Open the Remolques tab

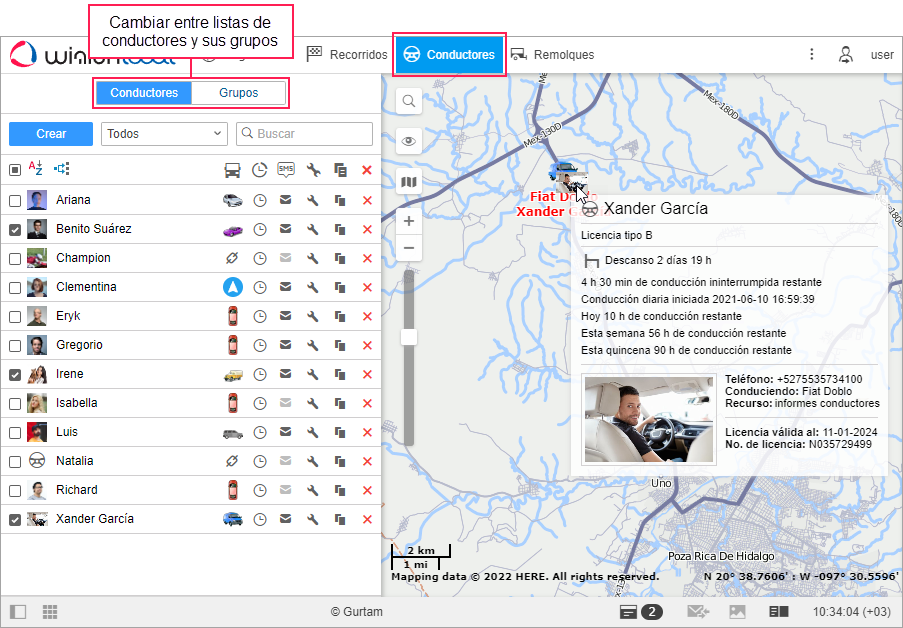pos(552,55)
